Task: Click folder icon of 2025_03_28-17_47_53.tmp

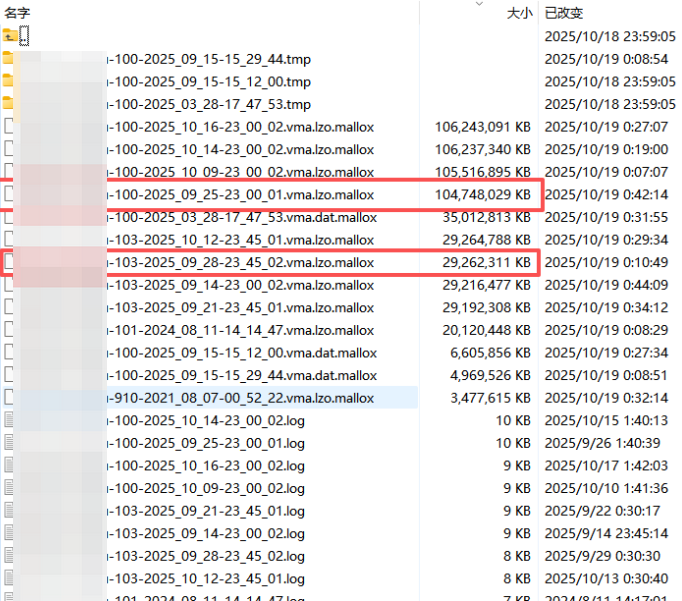Action: click(9, 104)
